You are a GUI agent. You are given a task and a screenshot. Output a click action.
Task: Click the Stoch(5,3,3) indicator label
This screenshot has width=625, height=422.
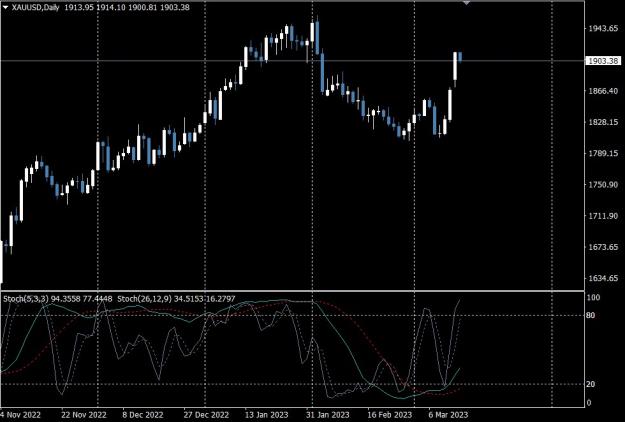click(x=26, y=298)
